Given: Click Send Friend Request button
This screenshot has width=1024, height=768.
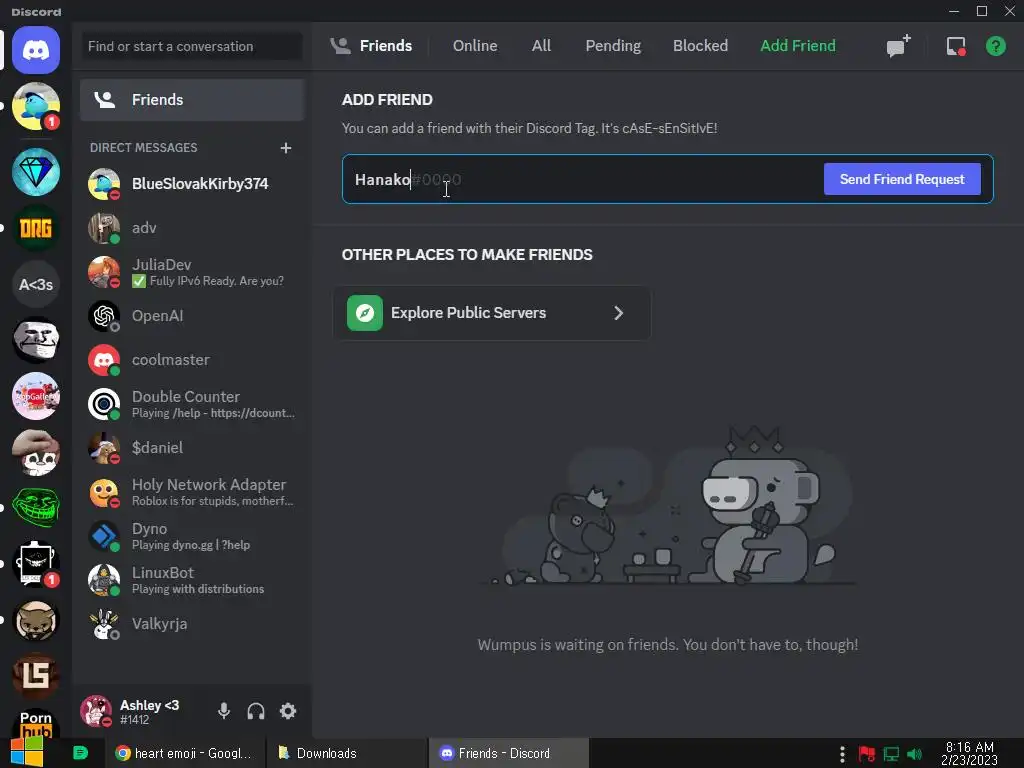Looking at the screenshot, I should pyautogui.click(x=902, y=179).
